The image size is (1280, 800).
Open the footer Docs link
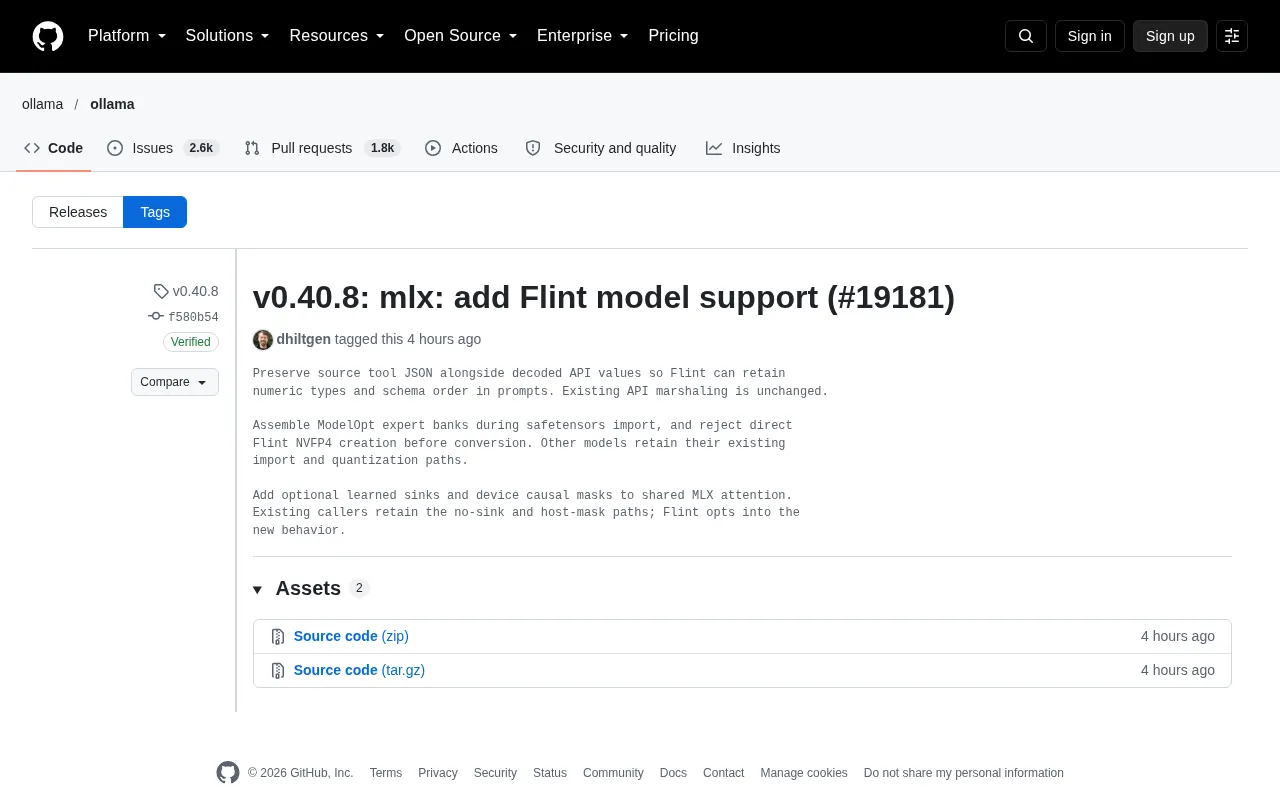[673, 773]
